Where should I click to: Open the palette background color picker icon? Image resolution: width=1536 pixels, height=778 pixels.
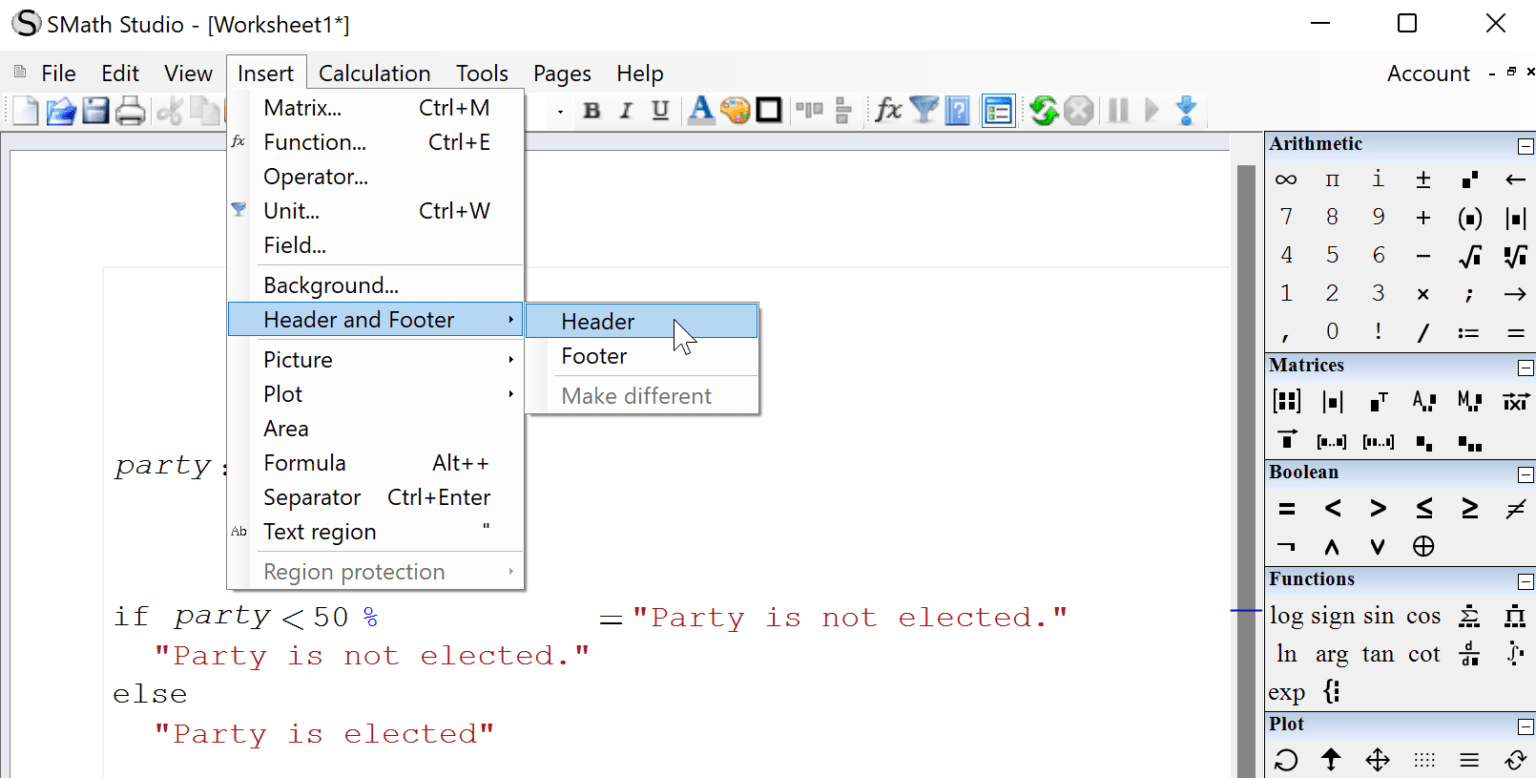pyautogui.click(x=735, y=110)
